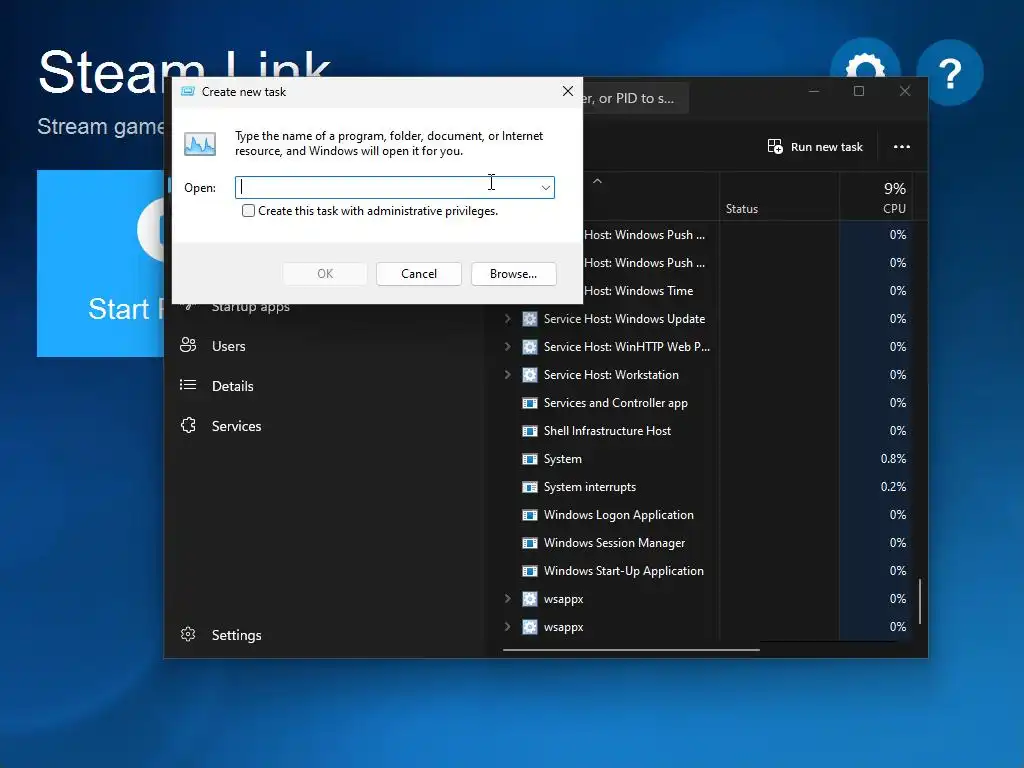Expand Service Host: Workstation row
This screenshot has height=768, width=1024.
(507, 375)
